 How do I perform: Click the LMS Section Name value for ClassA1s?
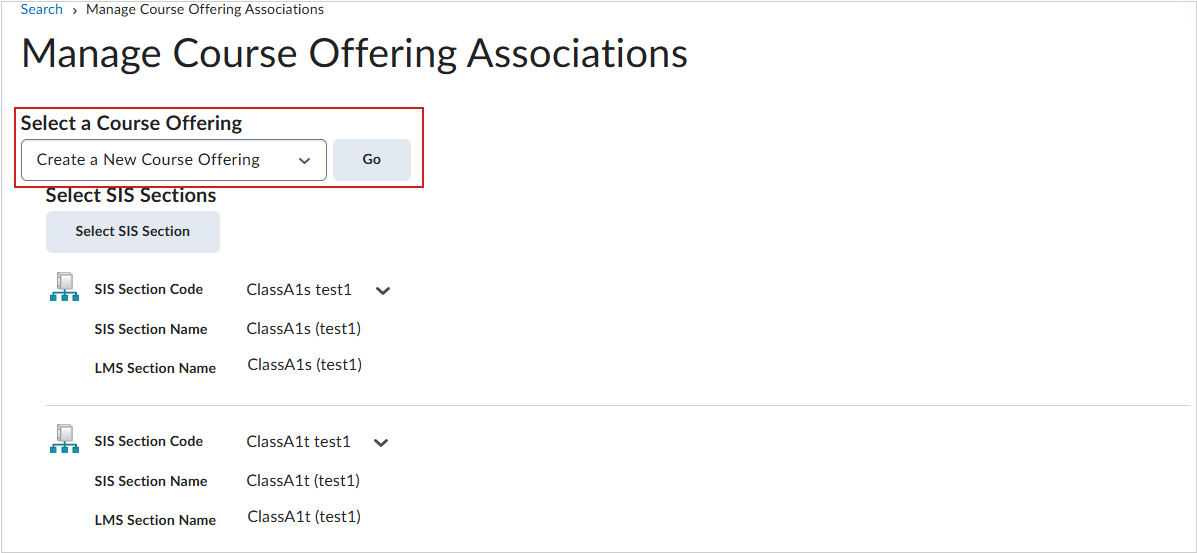click(304, 365)
